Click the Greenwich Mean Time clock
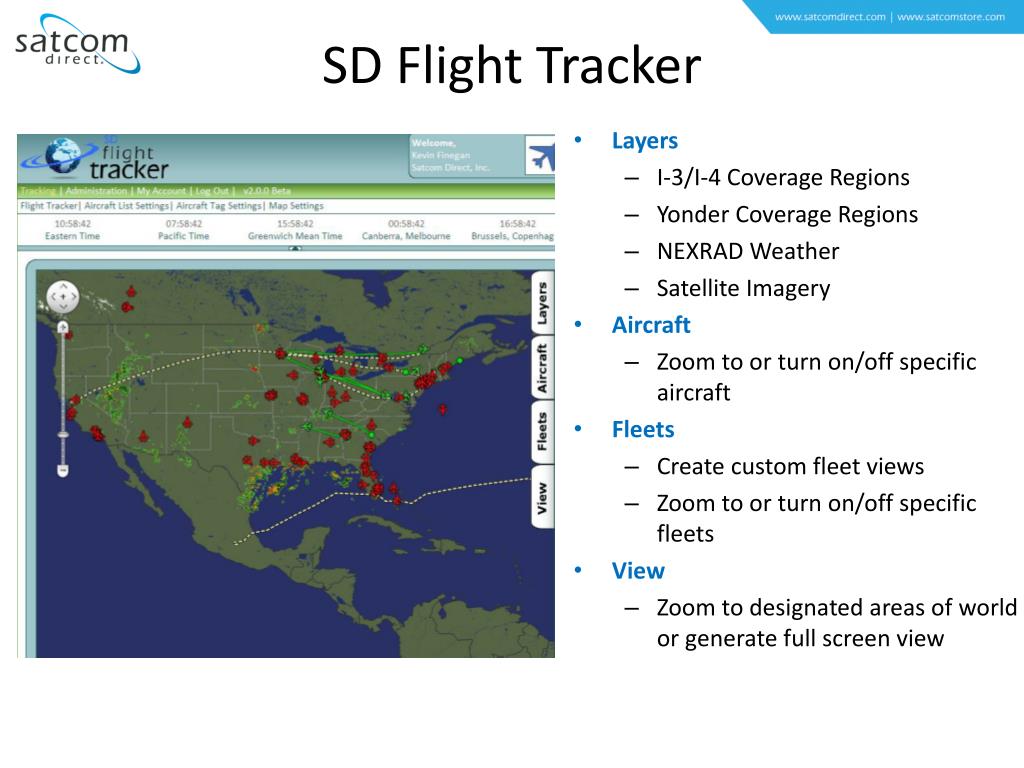 tap(295, 230)
